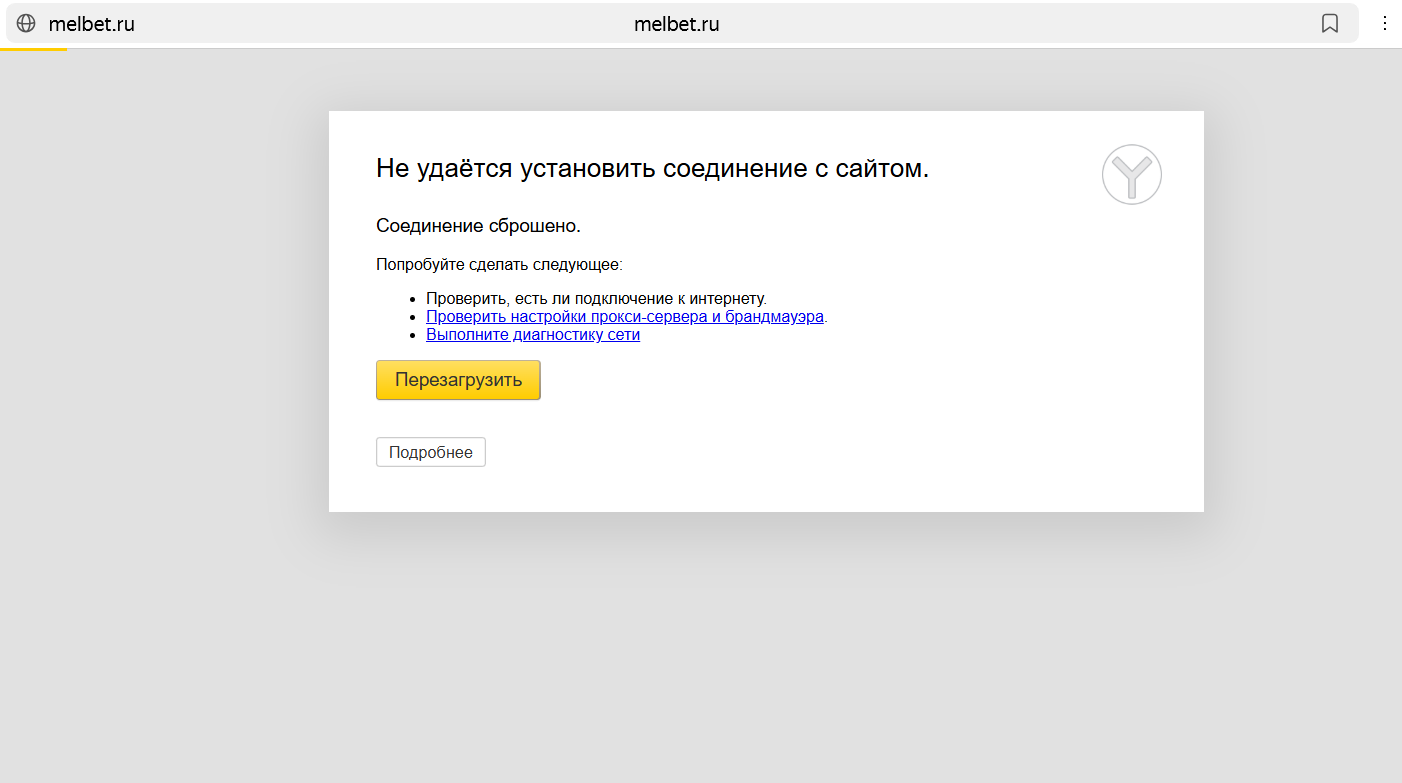Open details with the Подробнее button
The width and height of the screenshot is (1402, 783).
coord(431,452)
